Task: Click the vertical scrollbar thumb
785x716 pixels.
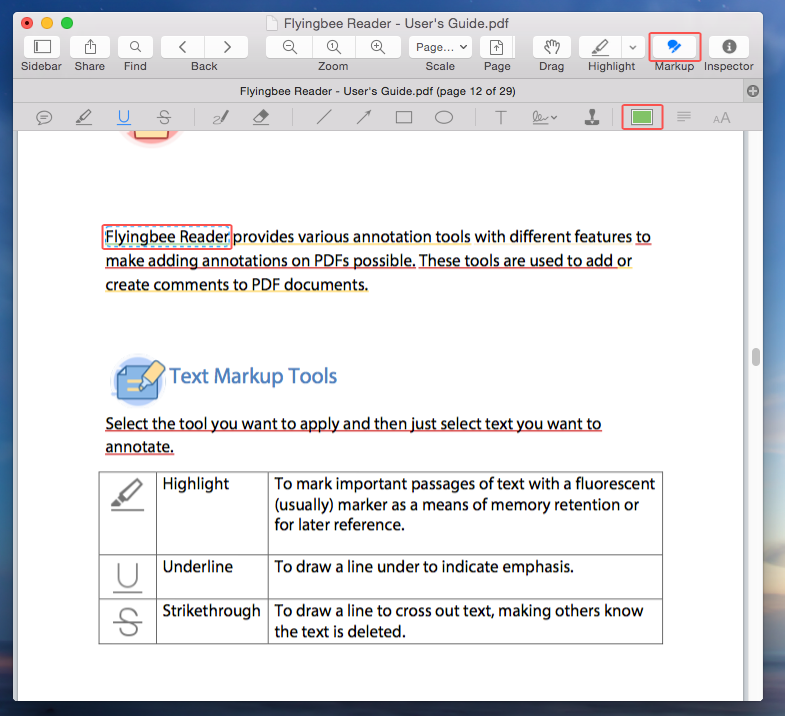Action: (755, 357)
